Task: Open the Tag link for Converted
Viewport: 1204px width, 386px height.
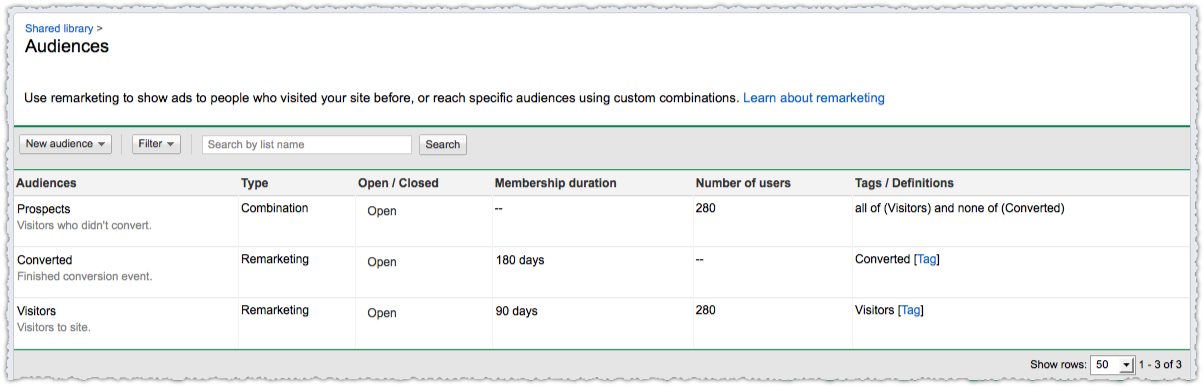Action: tap(927, 259)
